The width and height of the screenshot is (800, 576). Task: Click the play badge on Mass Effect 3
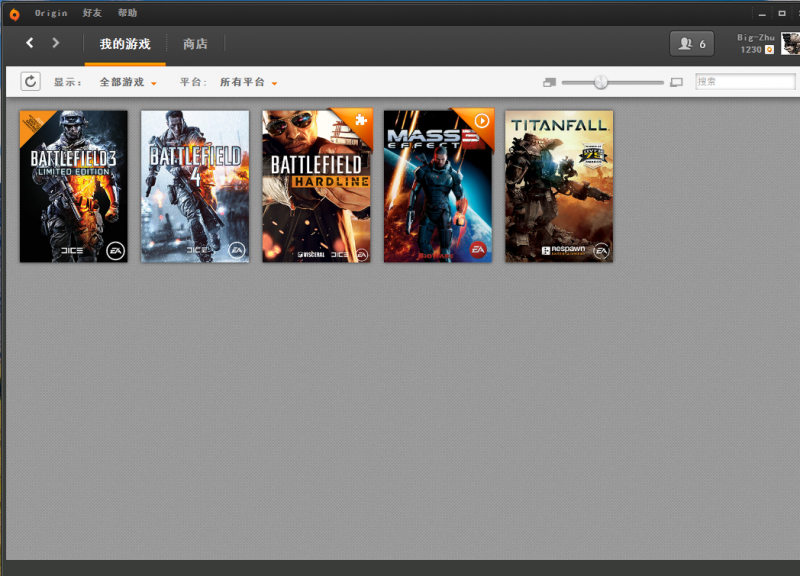point(482,121)
